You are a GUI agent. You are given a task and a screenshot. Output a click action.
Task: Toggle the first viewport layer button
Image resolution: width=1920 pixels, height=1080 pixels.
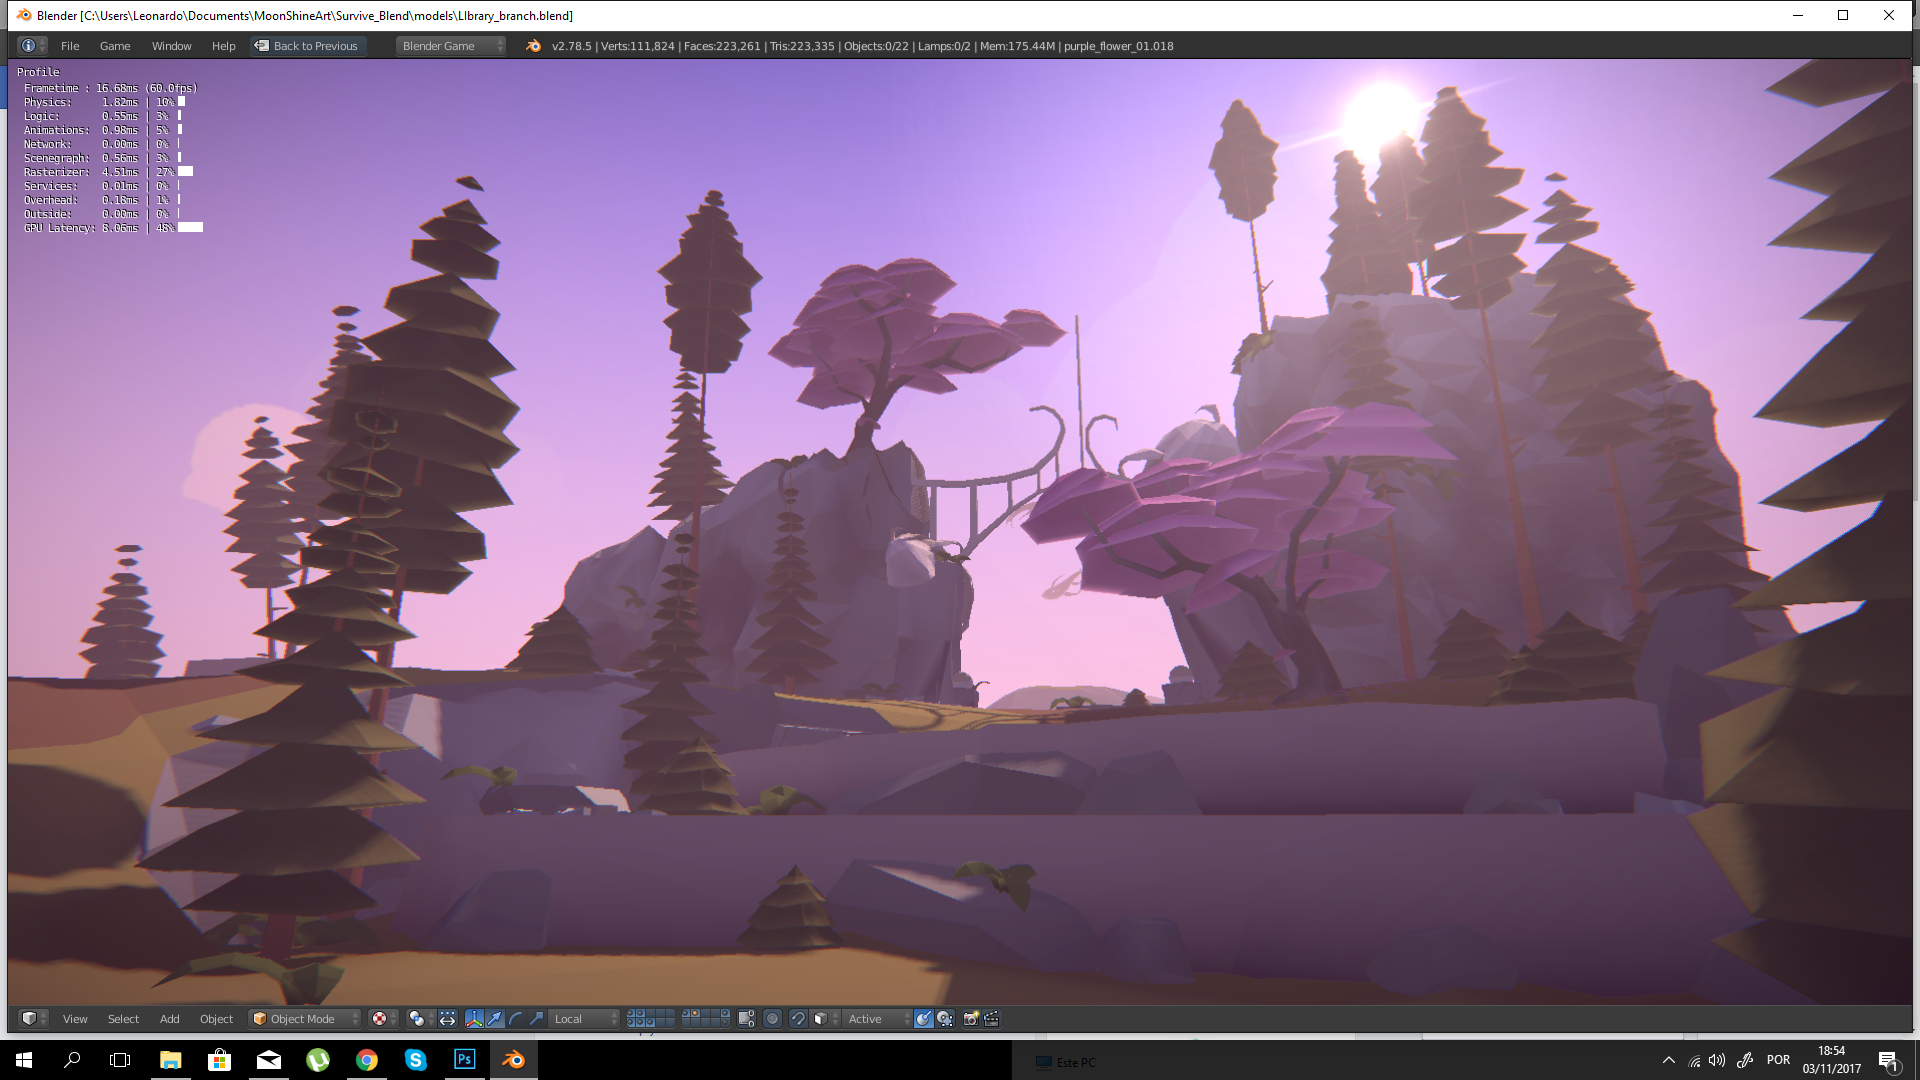(630, 1012)
